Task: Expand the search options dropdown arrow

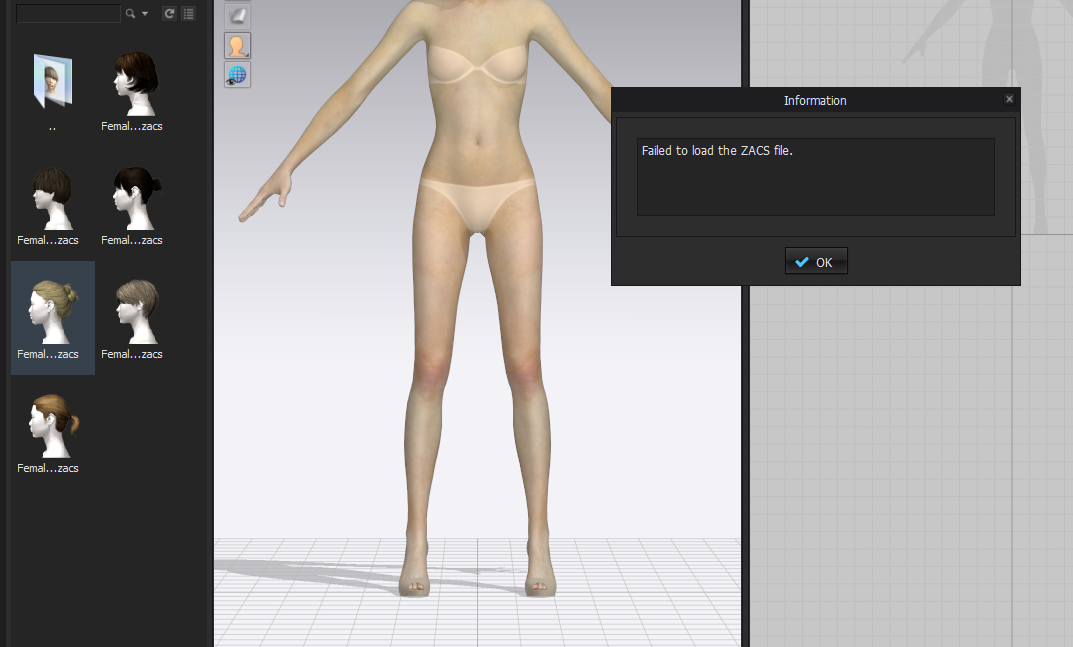Action: pyautogui.click(x=145, y=14)
